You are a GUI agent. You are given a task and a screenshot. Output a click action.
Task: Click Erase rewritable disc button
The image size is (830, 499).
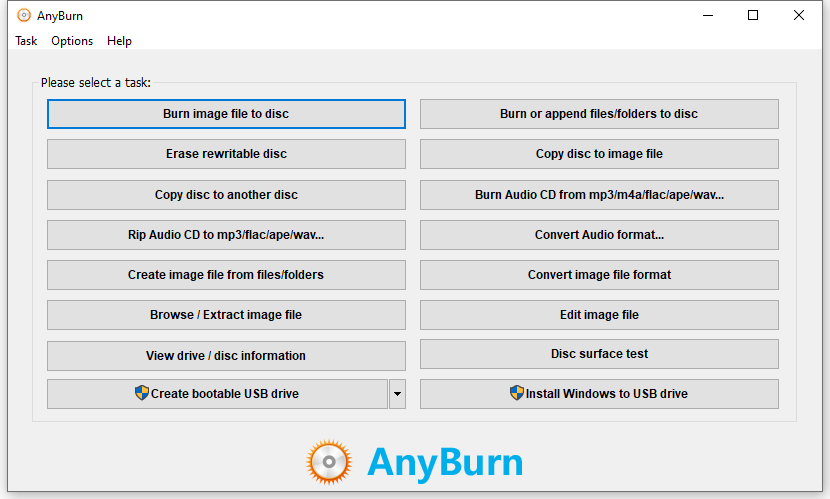[226, 154]
